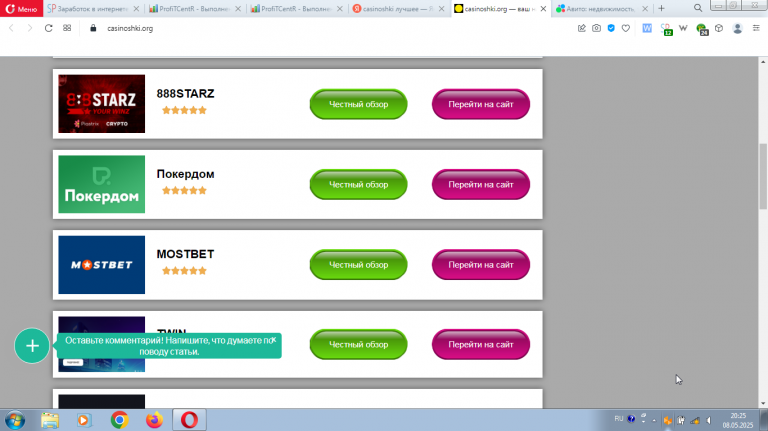Click the 888STARZ star rating
Screen dimensions: 768x431
pyautogui.click(x=184, y=110)
